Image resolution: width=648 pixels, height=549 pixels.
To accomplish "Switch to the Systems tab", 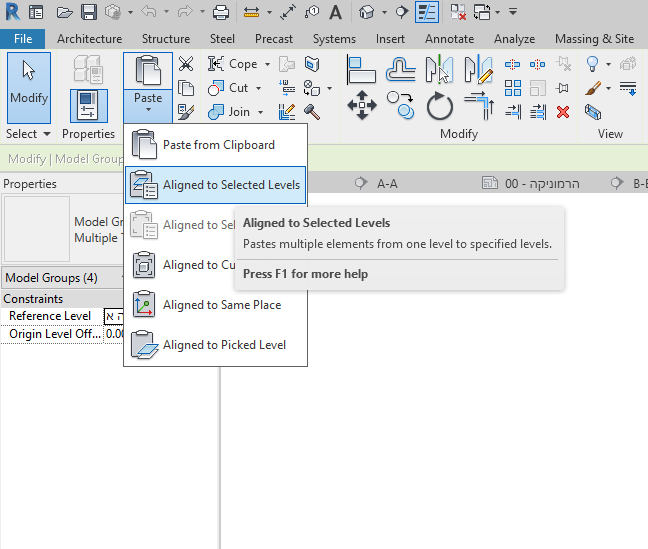I will coord(334,39).
